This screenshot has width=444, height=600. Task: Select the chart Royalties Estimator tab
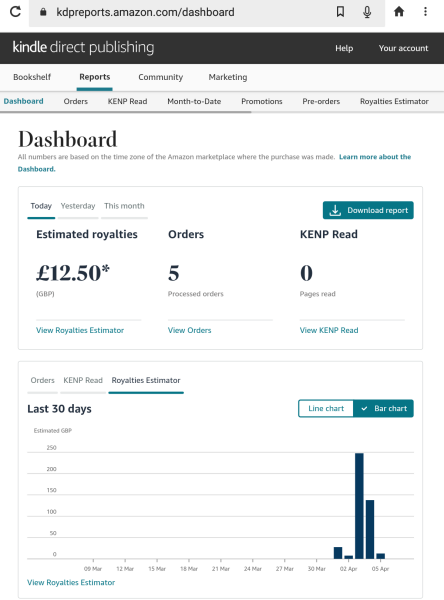point(146,380)
